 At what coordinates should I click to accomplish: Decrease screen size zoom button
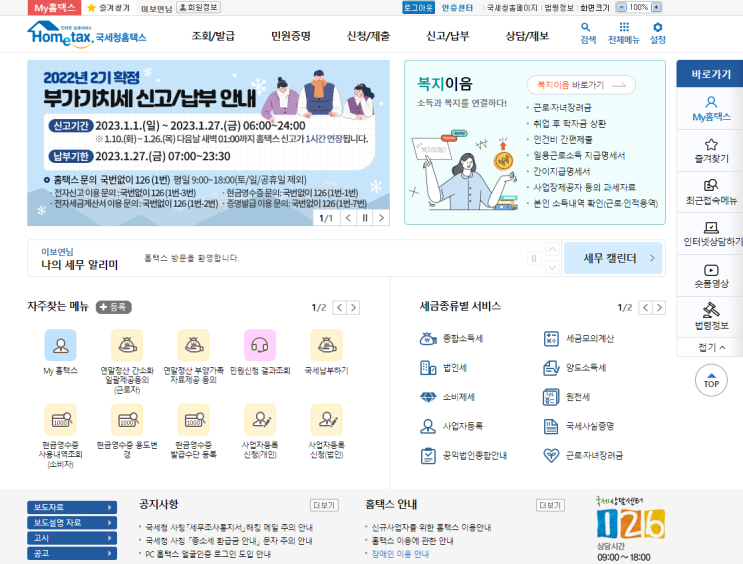[622, 8]
